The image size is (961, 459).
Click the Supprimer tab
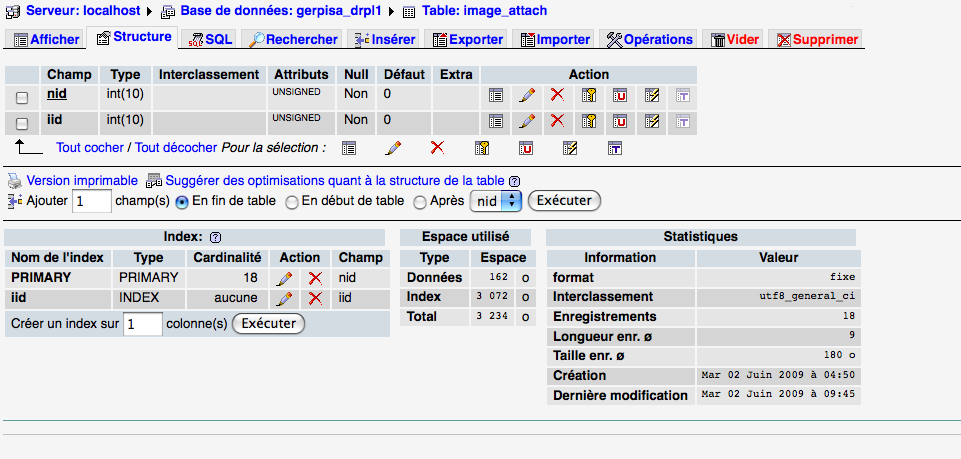[x=816, y=39]
